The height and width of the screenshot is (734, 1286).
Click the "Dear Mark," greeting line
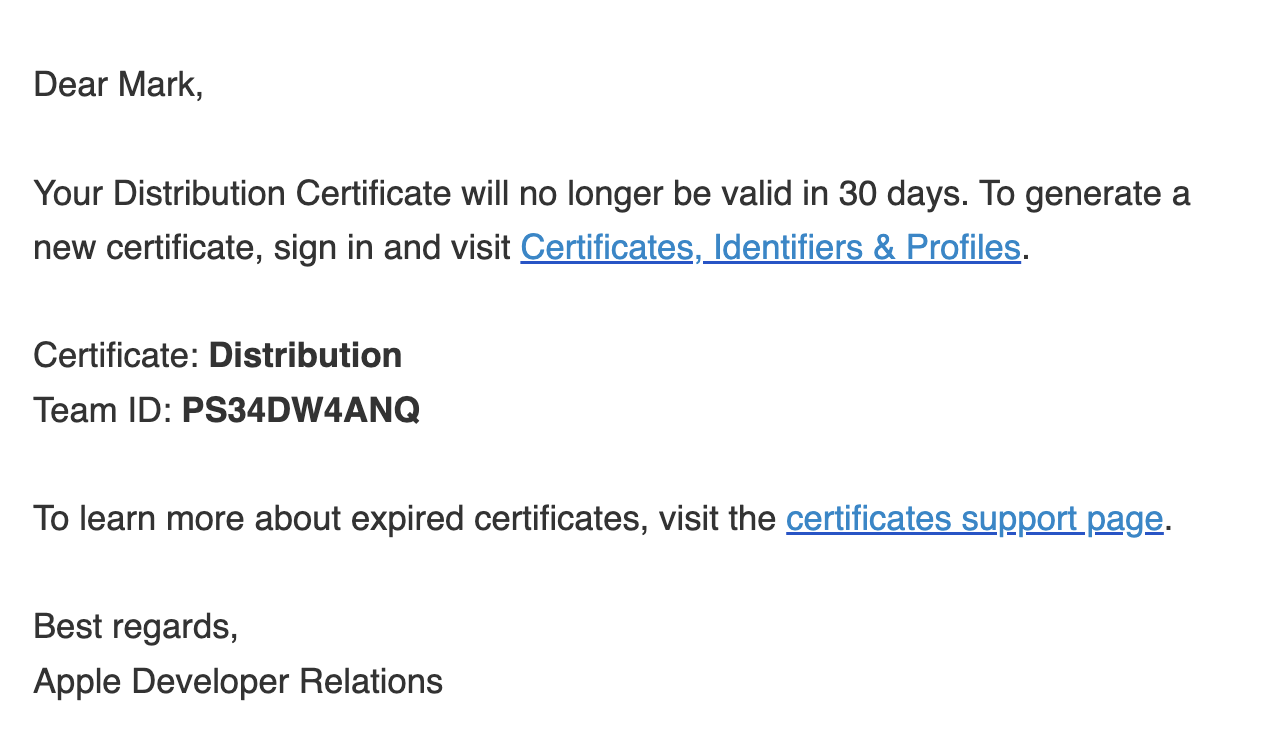pos(118,84)
